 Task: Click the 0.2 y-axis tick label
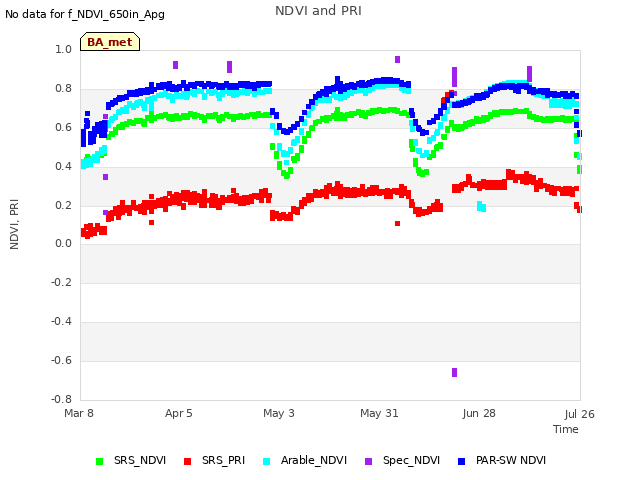click(63, 205)
